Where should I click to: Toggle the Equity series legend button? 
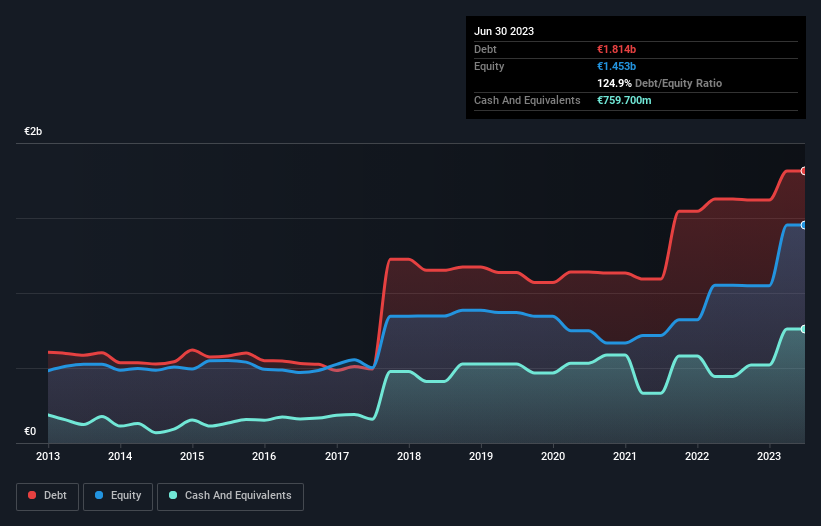coord(118,496)
